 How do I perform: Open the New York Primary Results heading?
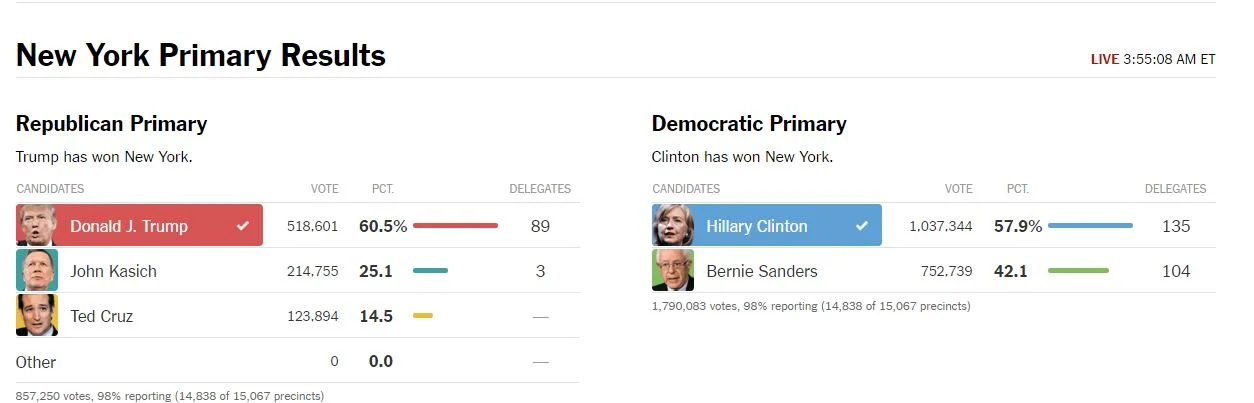pyautogui.click(x=201, y=55)
